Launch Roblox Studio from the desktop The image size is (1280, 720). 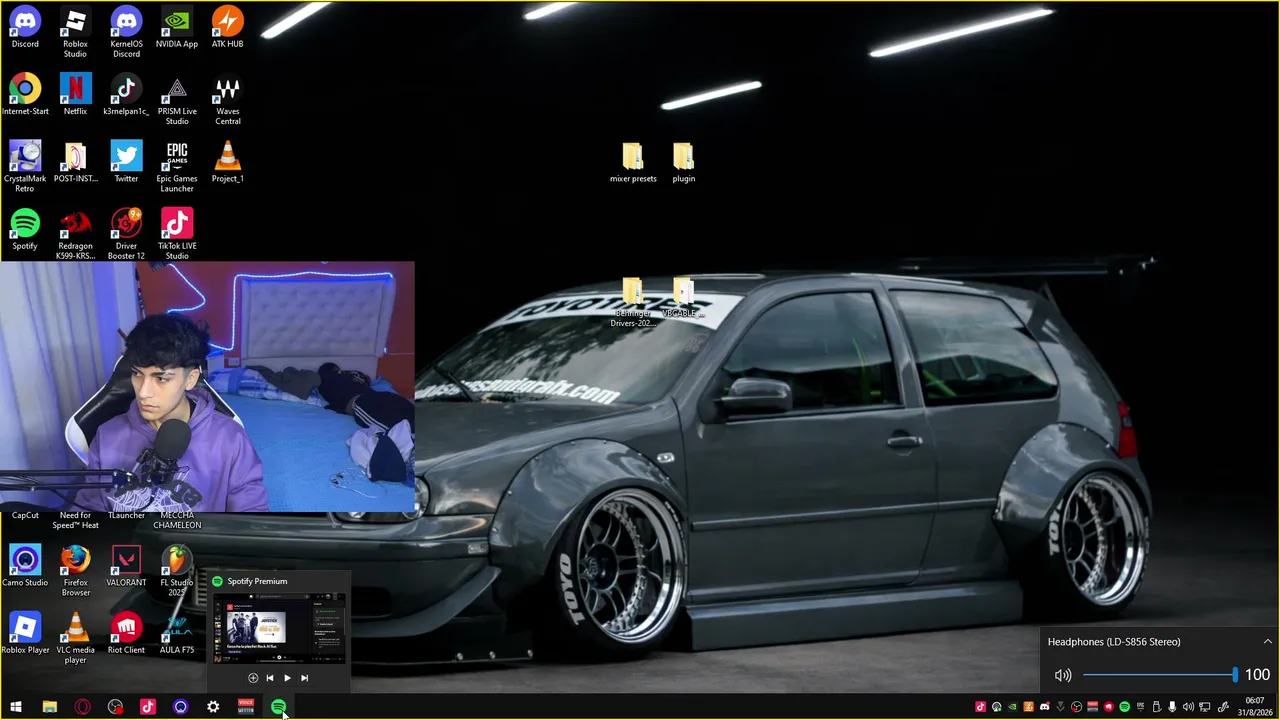pyautogui.click(x=75, y=32)
